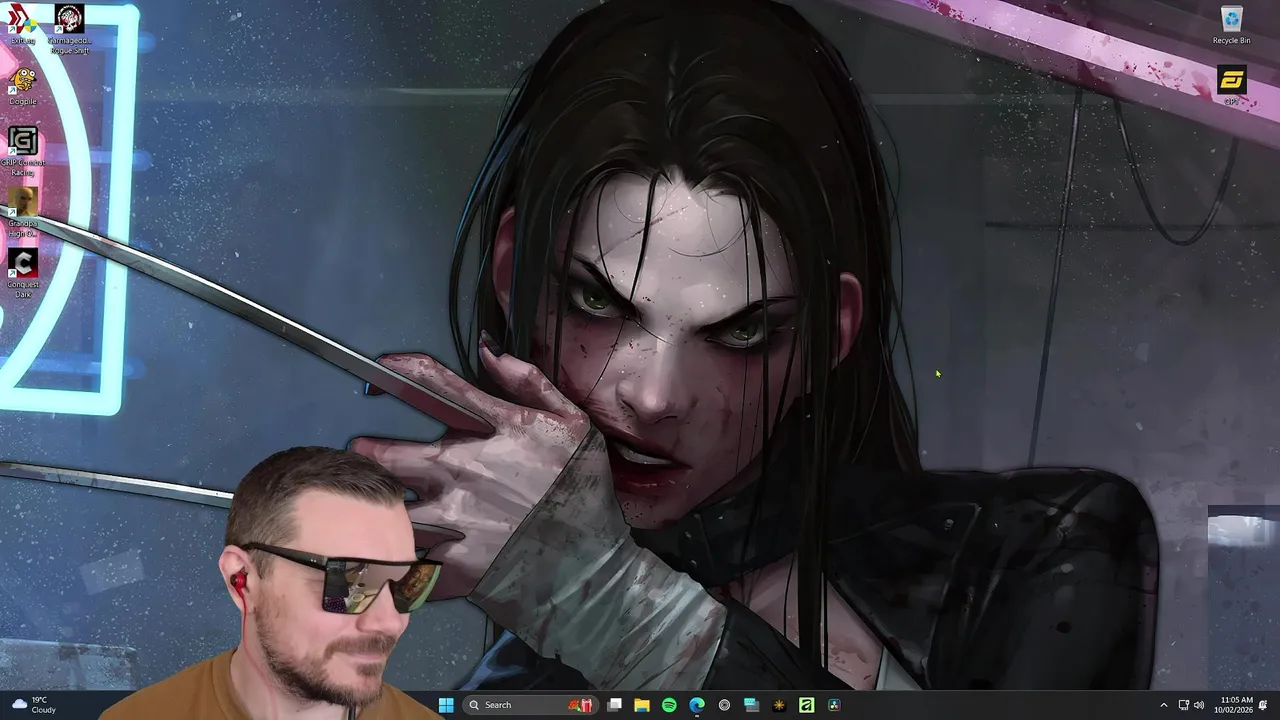The width and height of the screenshot is (1280, 720).
Task: Expand the hidden system tray icons
Action: pyautogui.click(x=1163, y=705)
